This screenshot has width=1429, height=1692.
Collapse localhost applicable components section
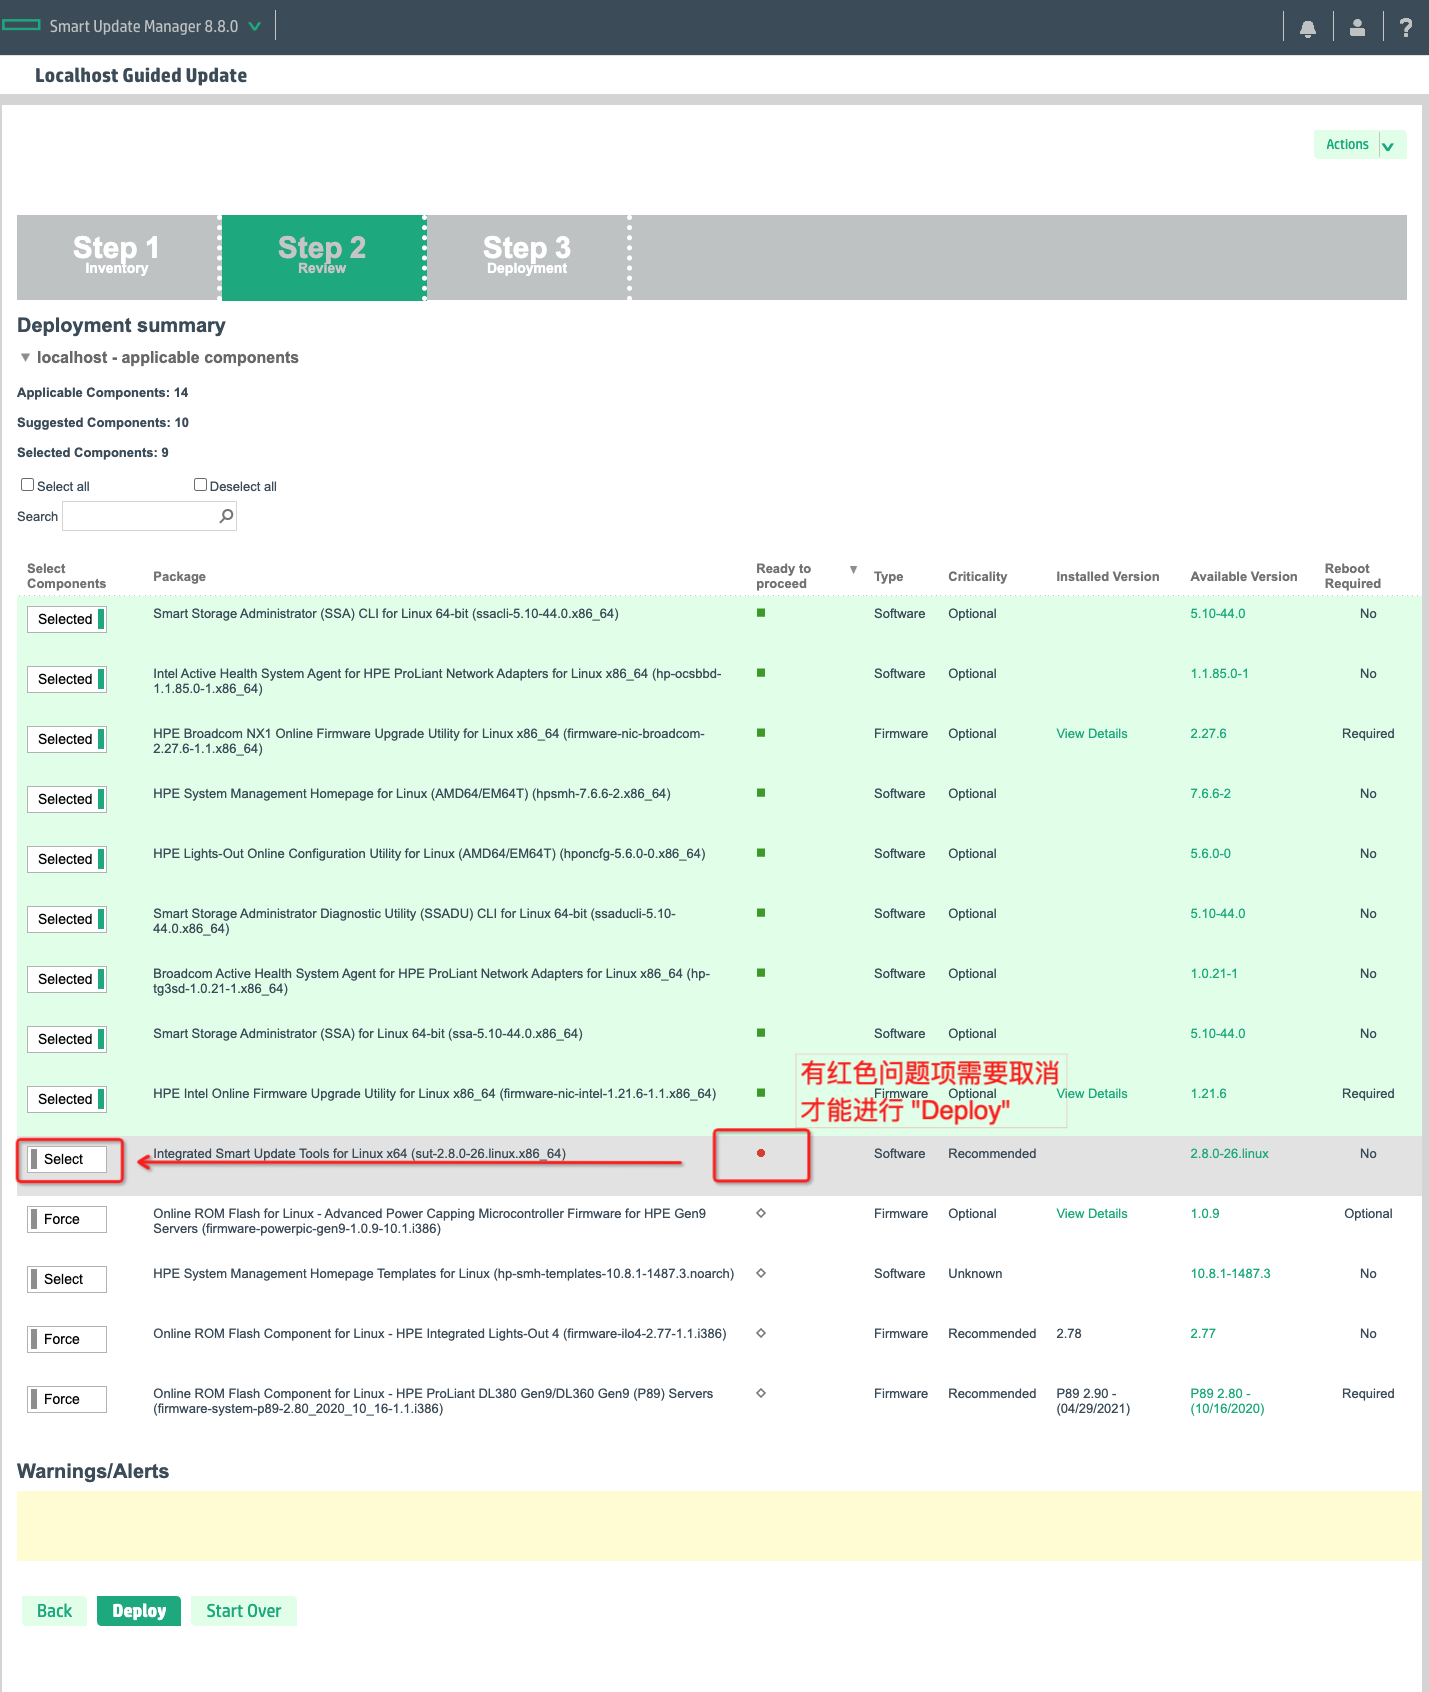click(x=25, y=357)
